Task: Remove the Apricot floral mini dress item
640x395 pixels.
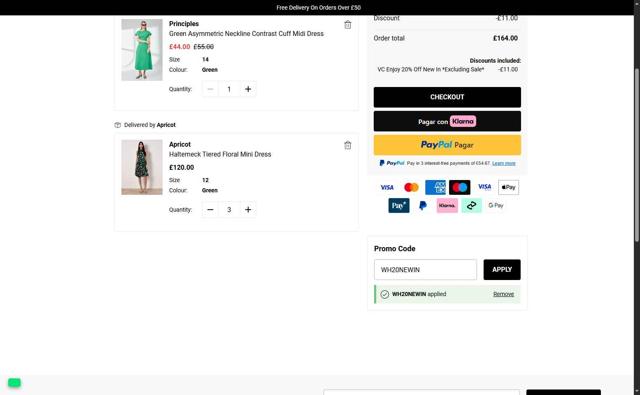Action: coord(347,145)
